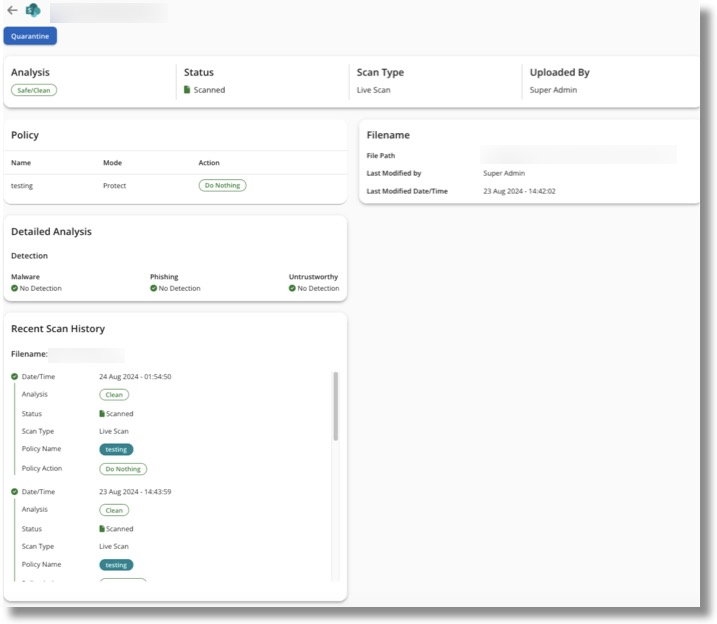Screen dimensions: 717x624
Task: Click the green check under Untrustworthy
Action: pyautogui.click(x=293, y=288)
